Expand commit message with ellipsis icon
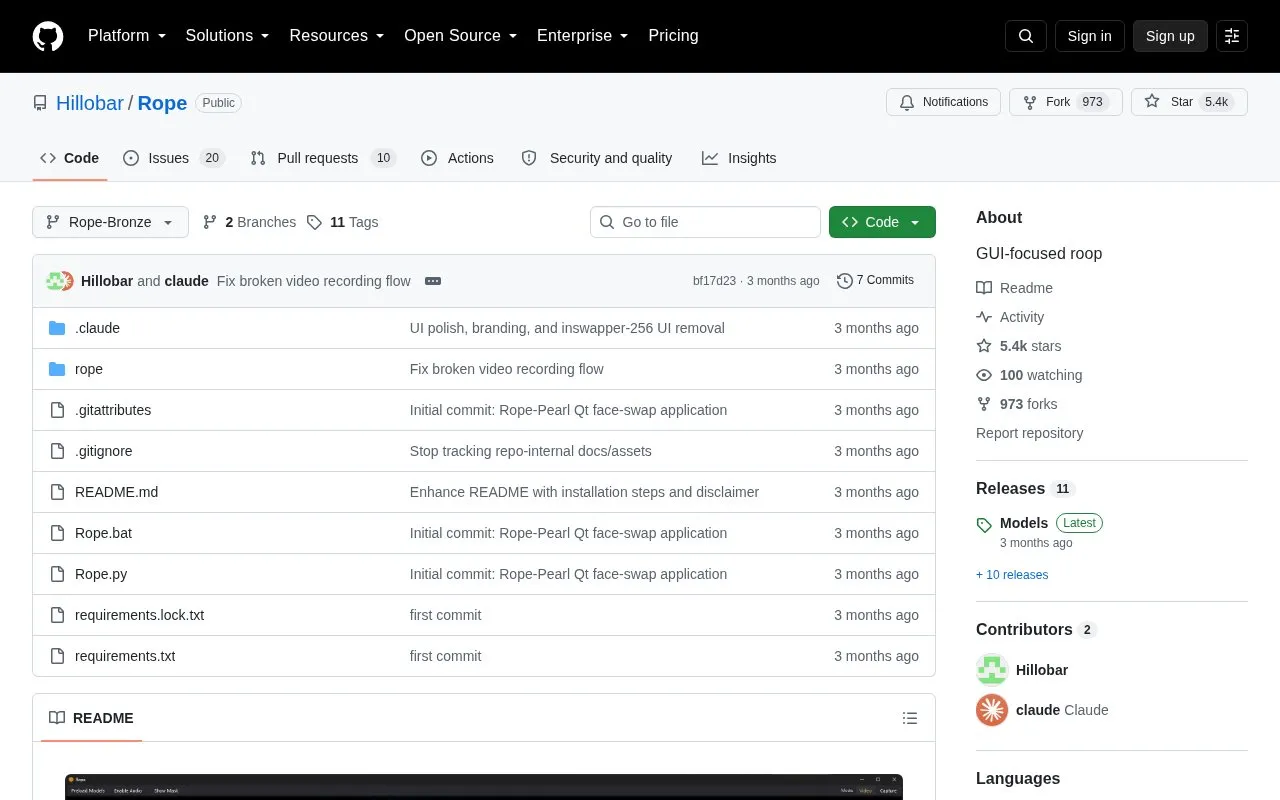 pyautogui.click(x=433, y=281)
